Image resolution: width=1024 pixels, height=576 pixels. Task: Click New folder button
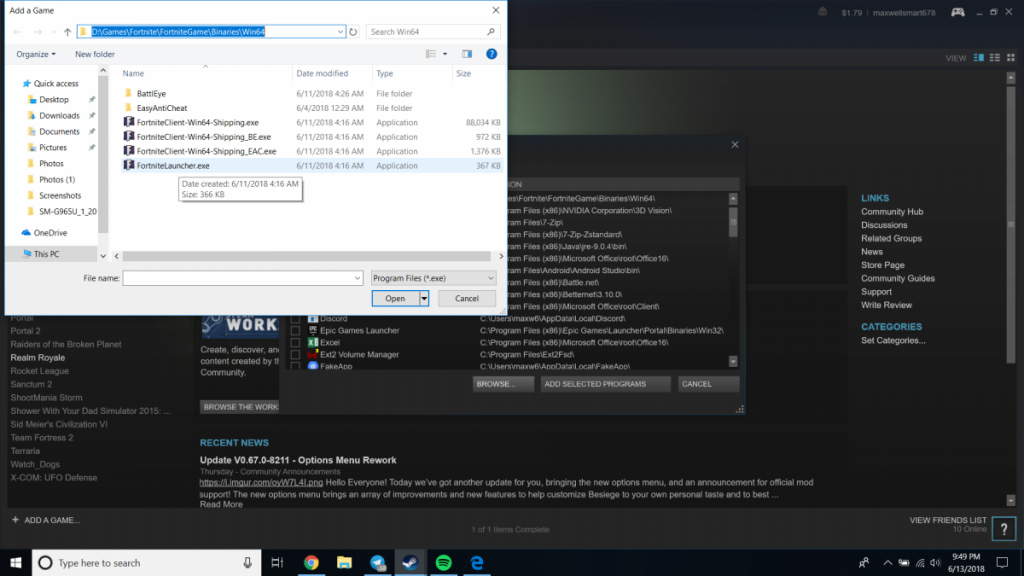[x=95, y=54]
